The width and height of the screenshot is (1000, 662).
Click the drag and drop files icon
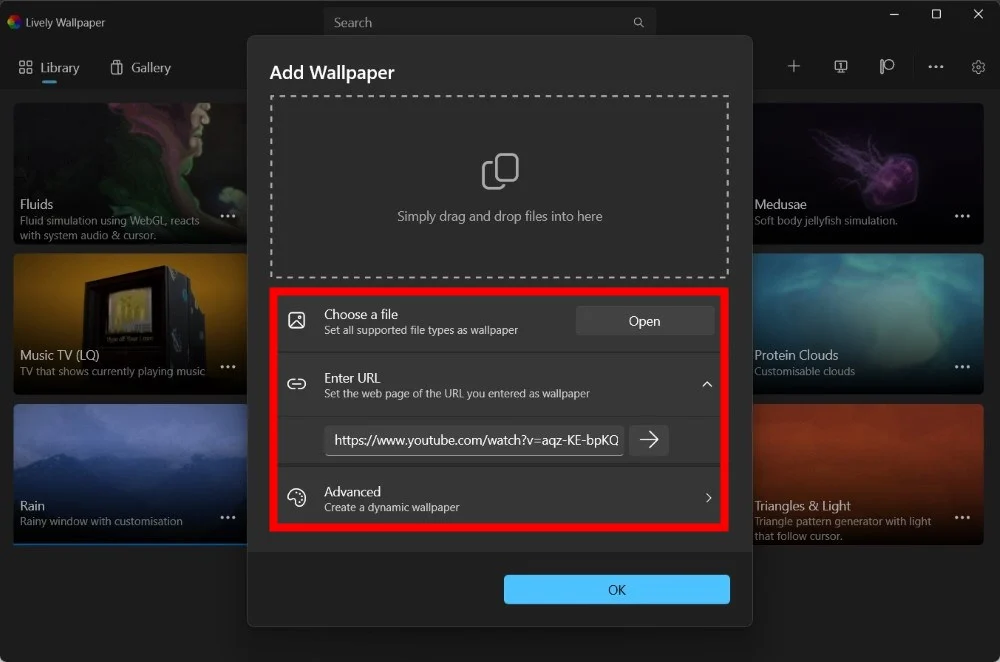[x=500, y=172]
